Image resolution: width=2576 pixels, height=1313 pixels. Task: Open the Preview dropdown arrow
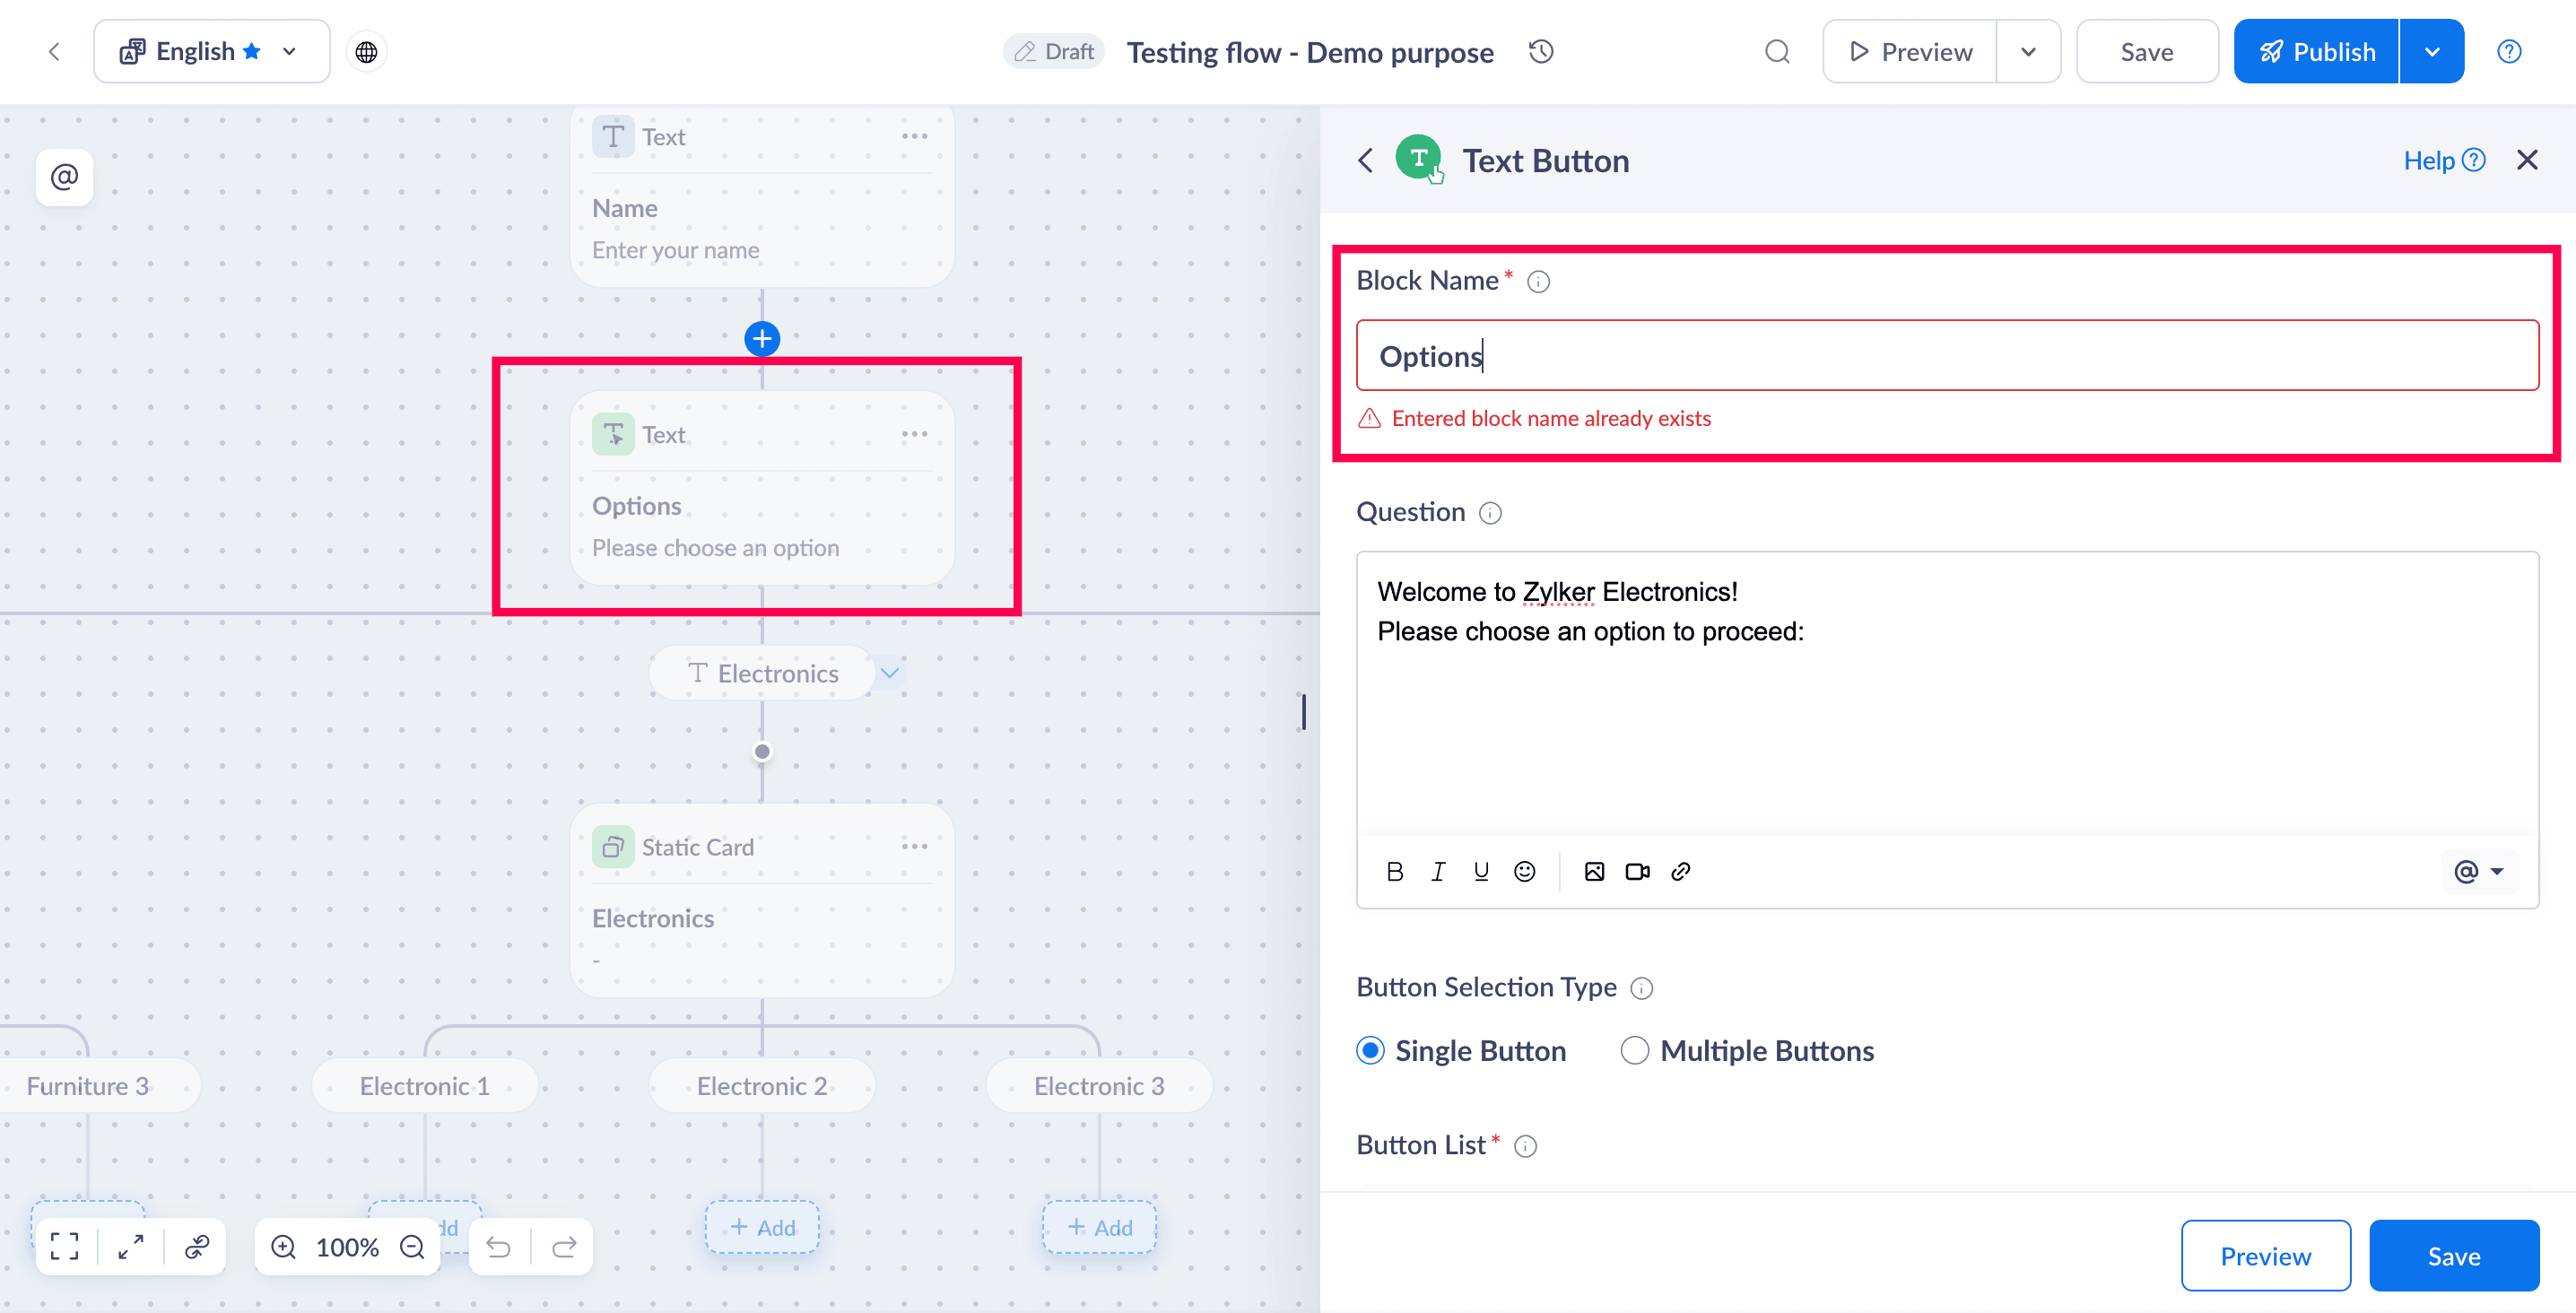click(x=2027, y=51)
